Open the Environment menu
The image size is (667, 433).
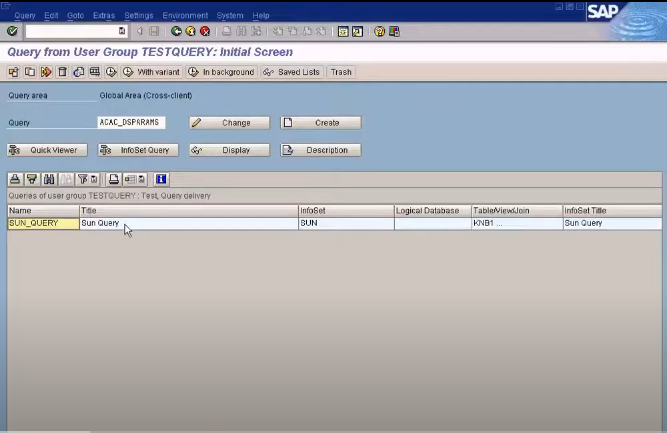(x=185, y=15)
